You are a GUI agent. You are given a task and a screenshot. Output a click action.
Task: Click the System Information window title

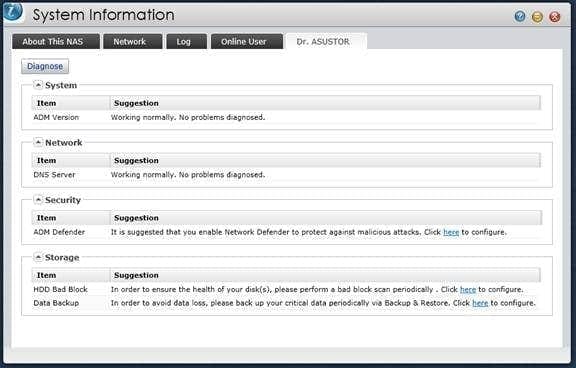coord(103,15)
